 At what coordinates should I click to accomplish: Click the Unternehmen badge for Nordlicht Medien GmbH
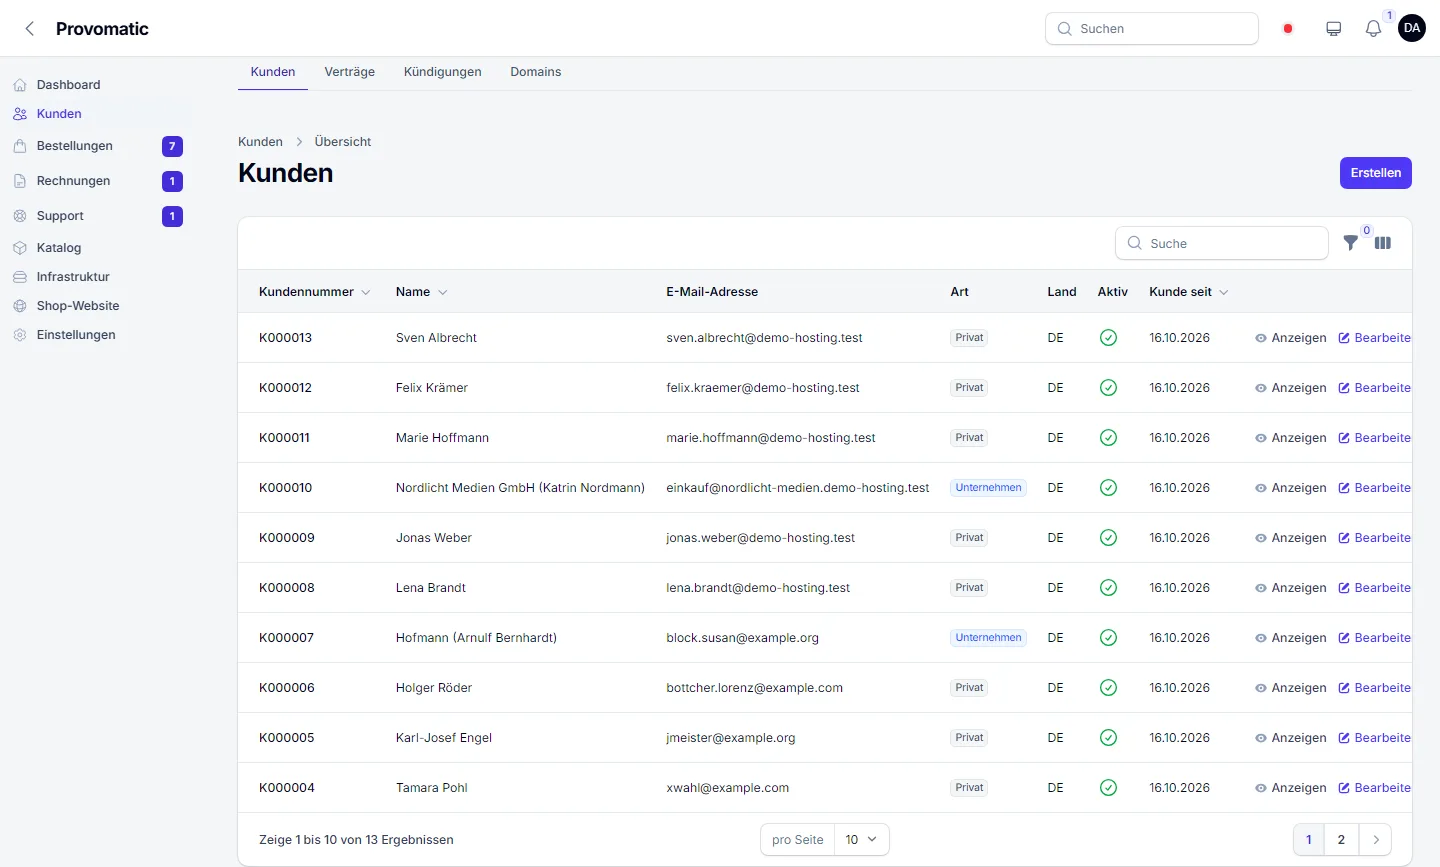pos(988,488)
